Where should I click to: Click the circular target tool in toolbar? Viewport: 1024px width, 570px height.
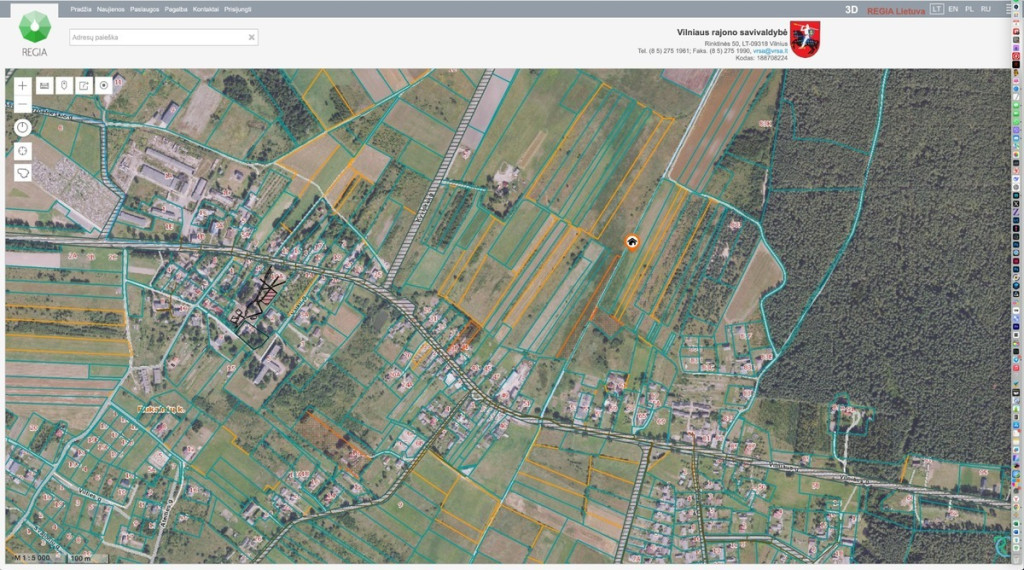104,86
